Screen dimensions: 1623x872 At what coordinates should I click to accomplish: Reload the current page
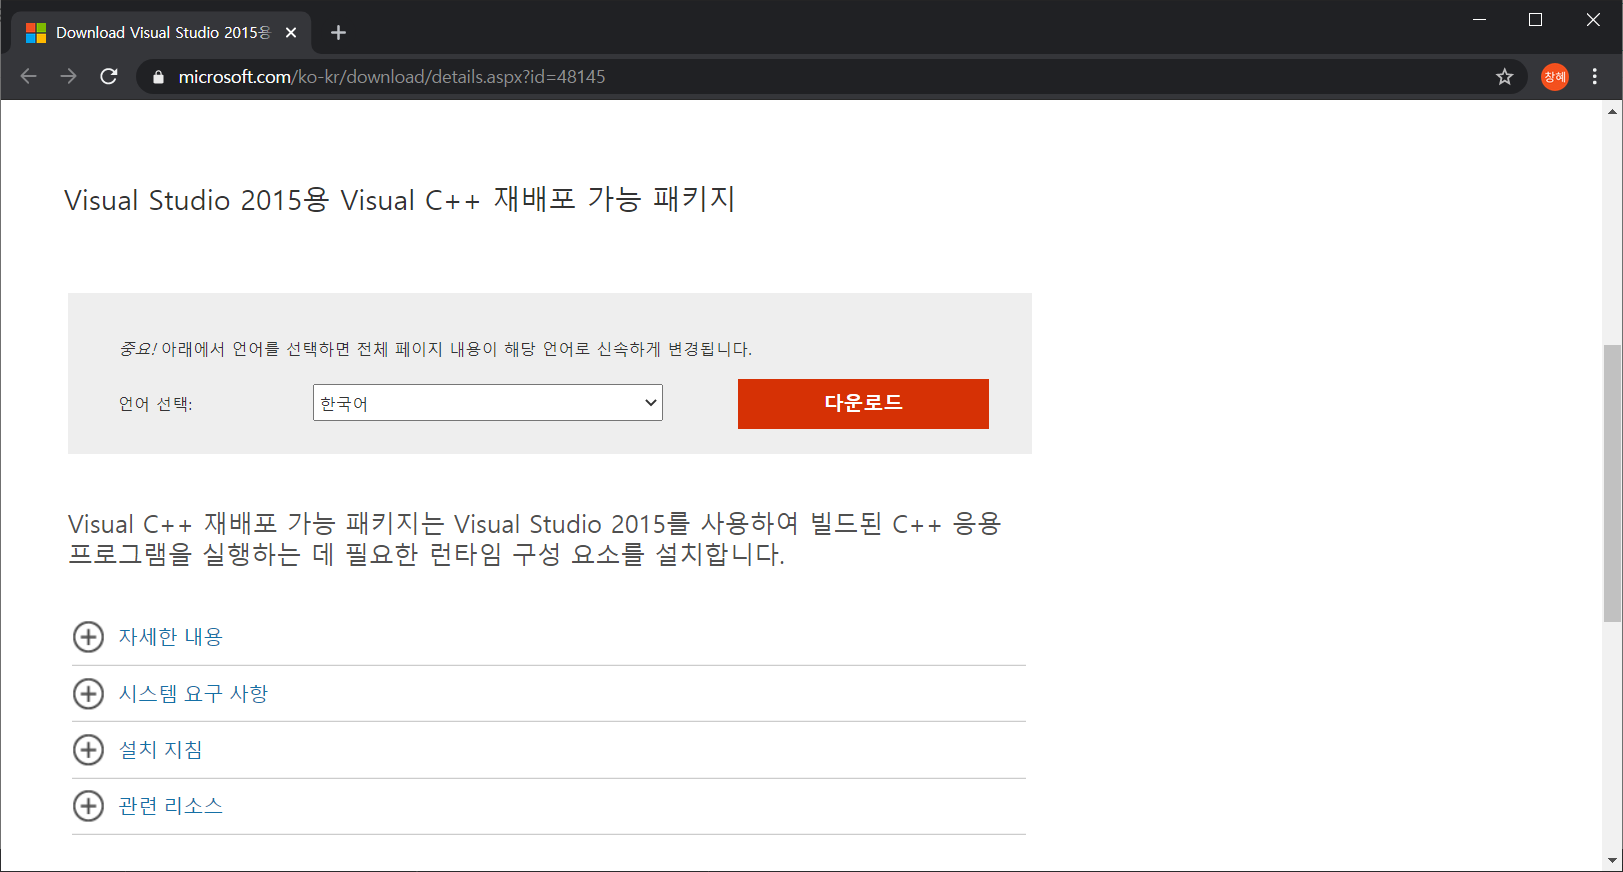click(109, 77)
